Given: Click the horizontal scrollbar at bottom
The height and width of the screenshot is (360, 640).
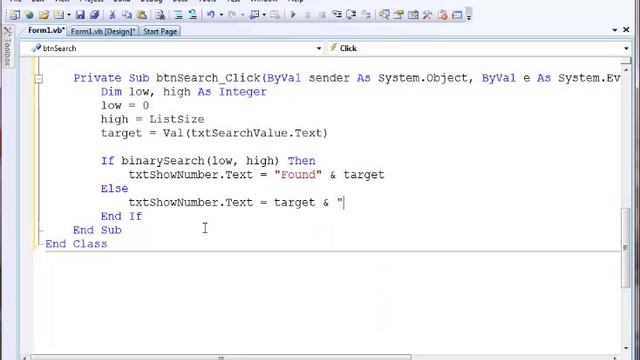Looking at the screenshot, I should click(220, 358).
